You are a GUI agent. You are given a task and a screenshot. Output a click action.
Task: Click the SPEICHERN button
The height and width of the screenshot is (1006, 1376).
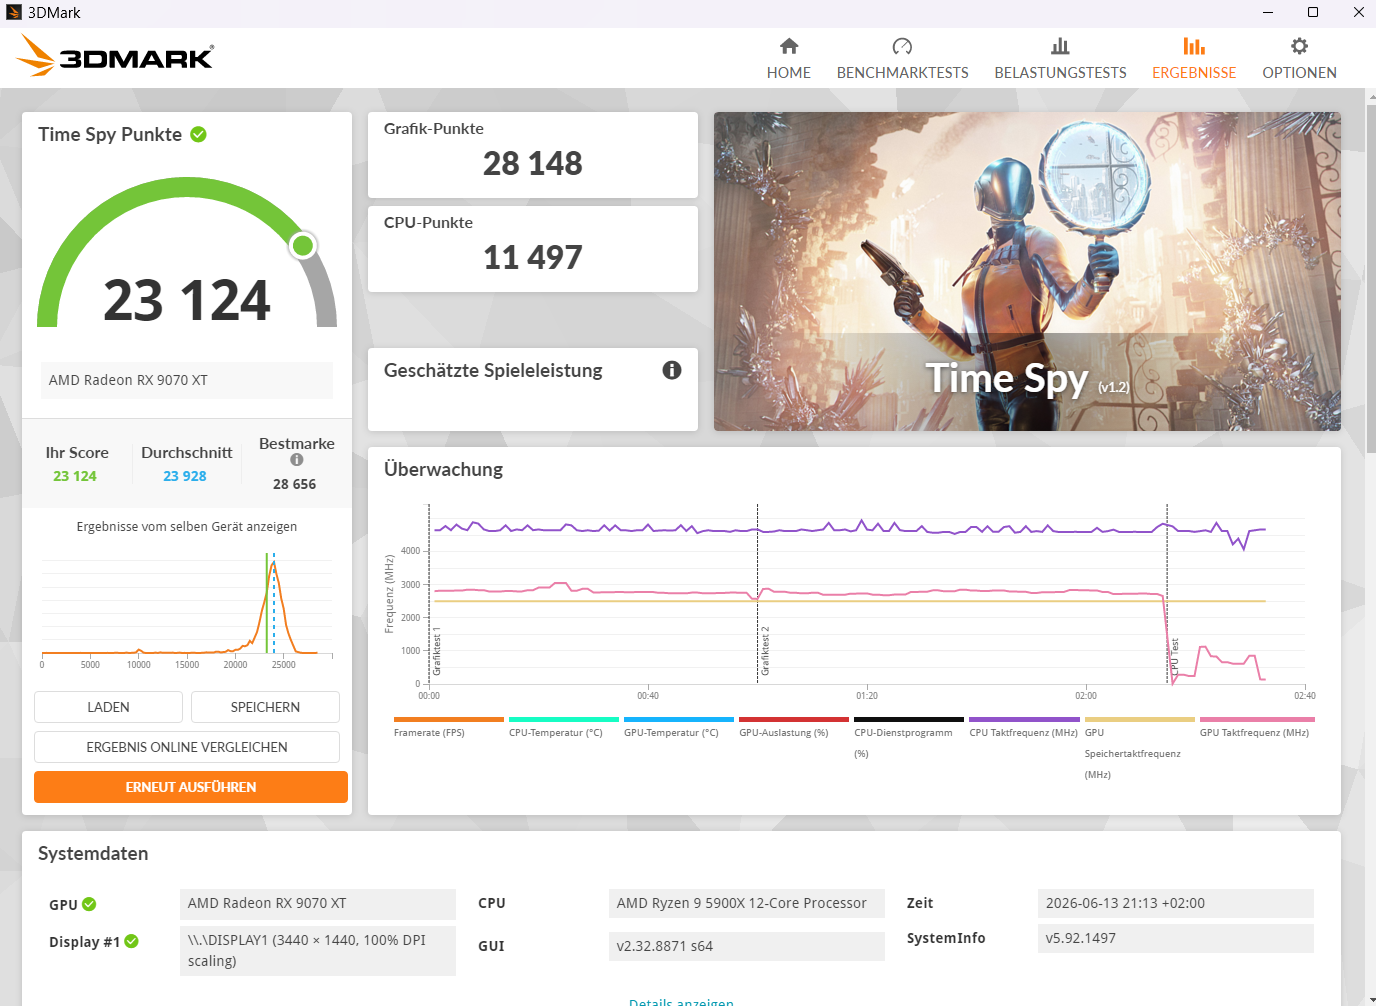pyautogui.click(x=265, y=707)
